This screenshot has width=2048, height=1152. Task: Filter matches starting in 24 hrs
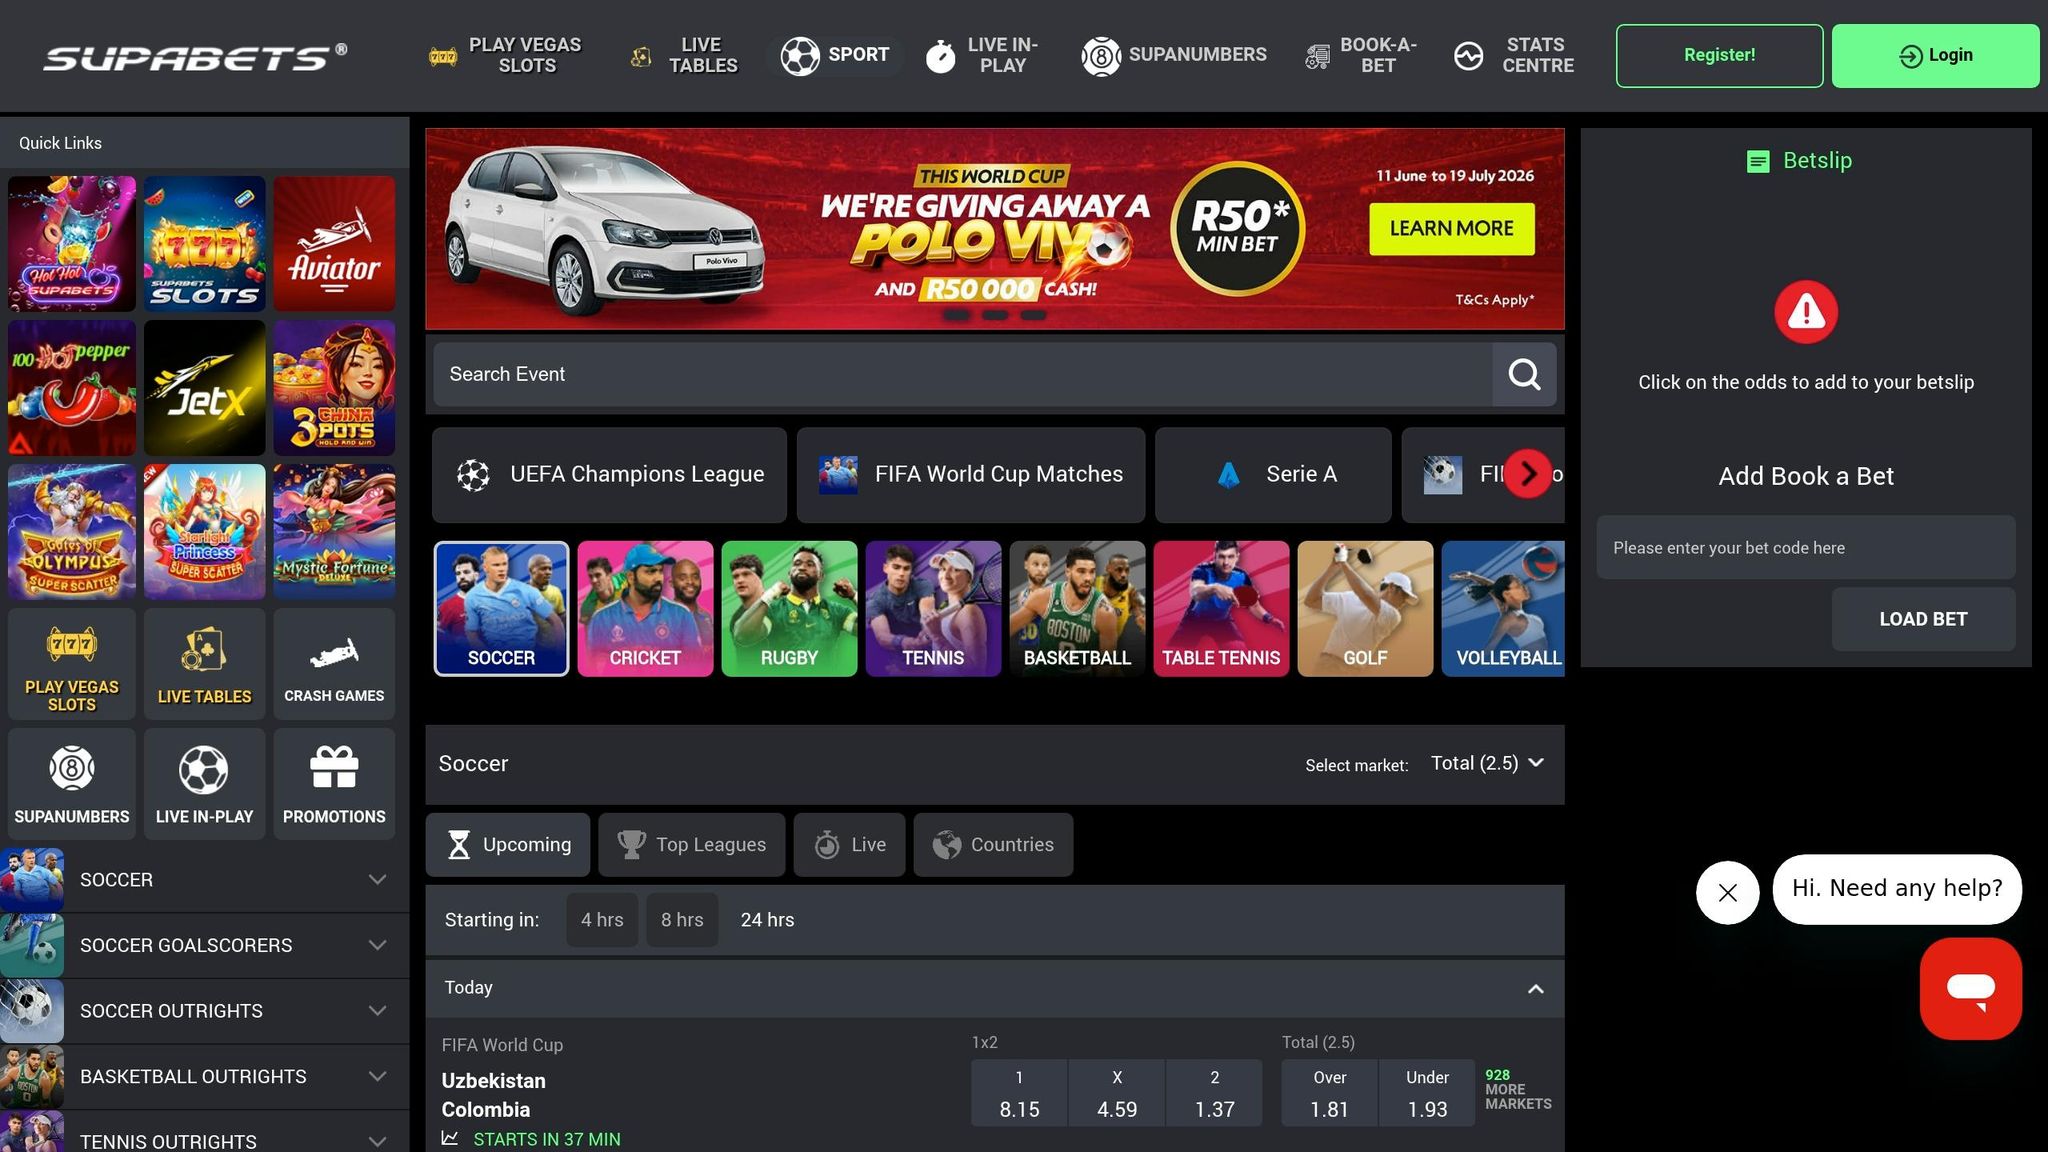coord(767,920)
